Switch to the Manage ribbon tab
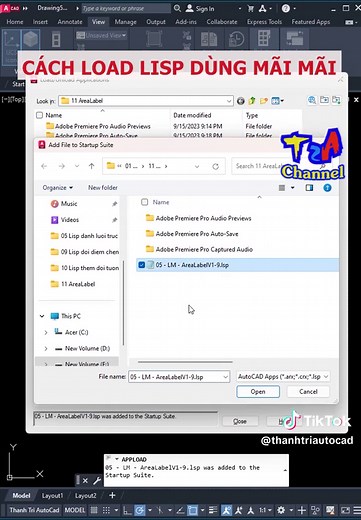The width and height of the screenshot is (361, 520). point(125,22)
